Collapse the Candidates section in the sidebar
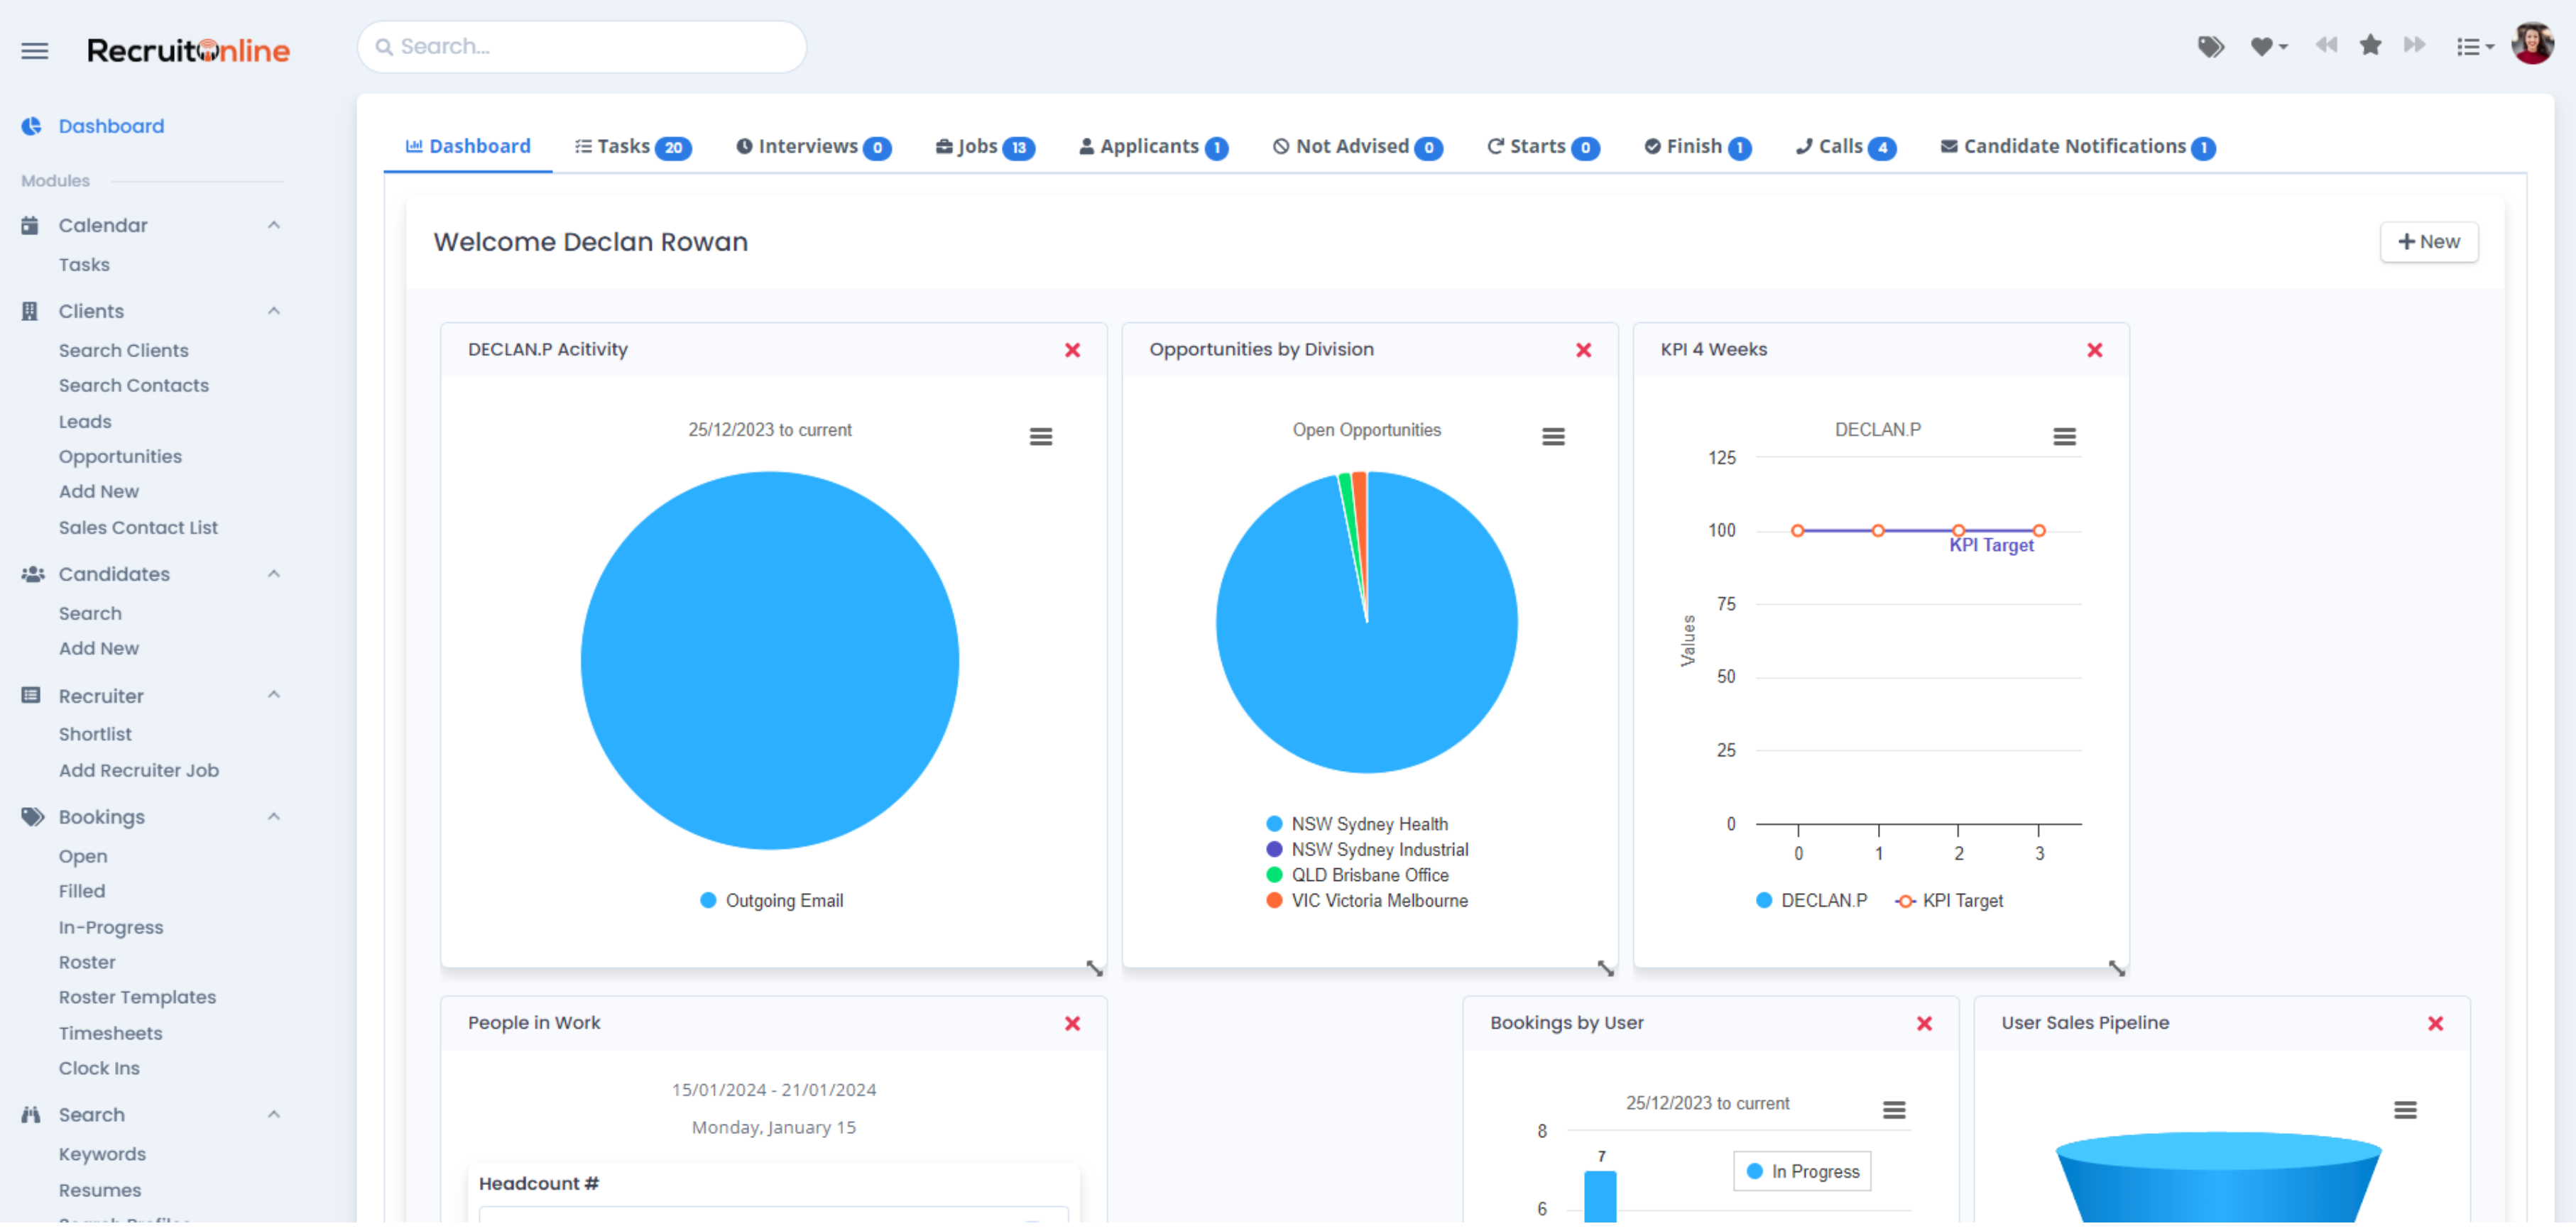 (x=274, y=573)
